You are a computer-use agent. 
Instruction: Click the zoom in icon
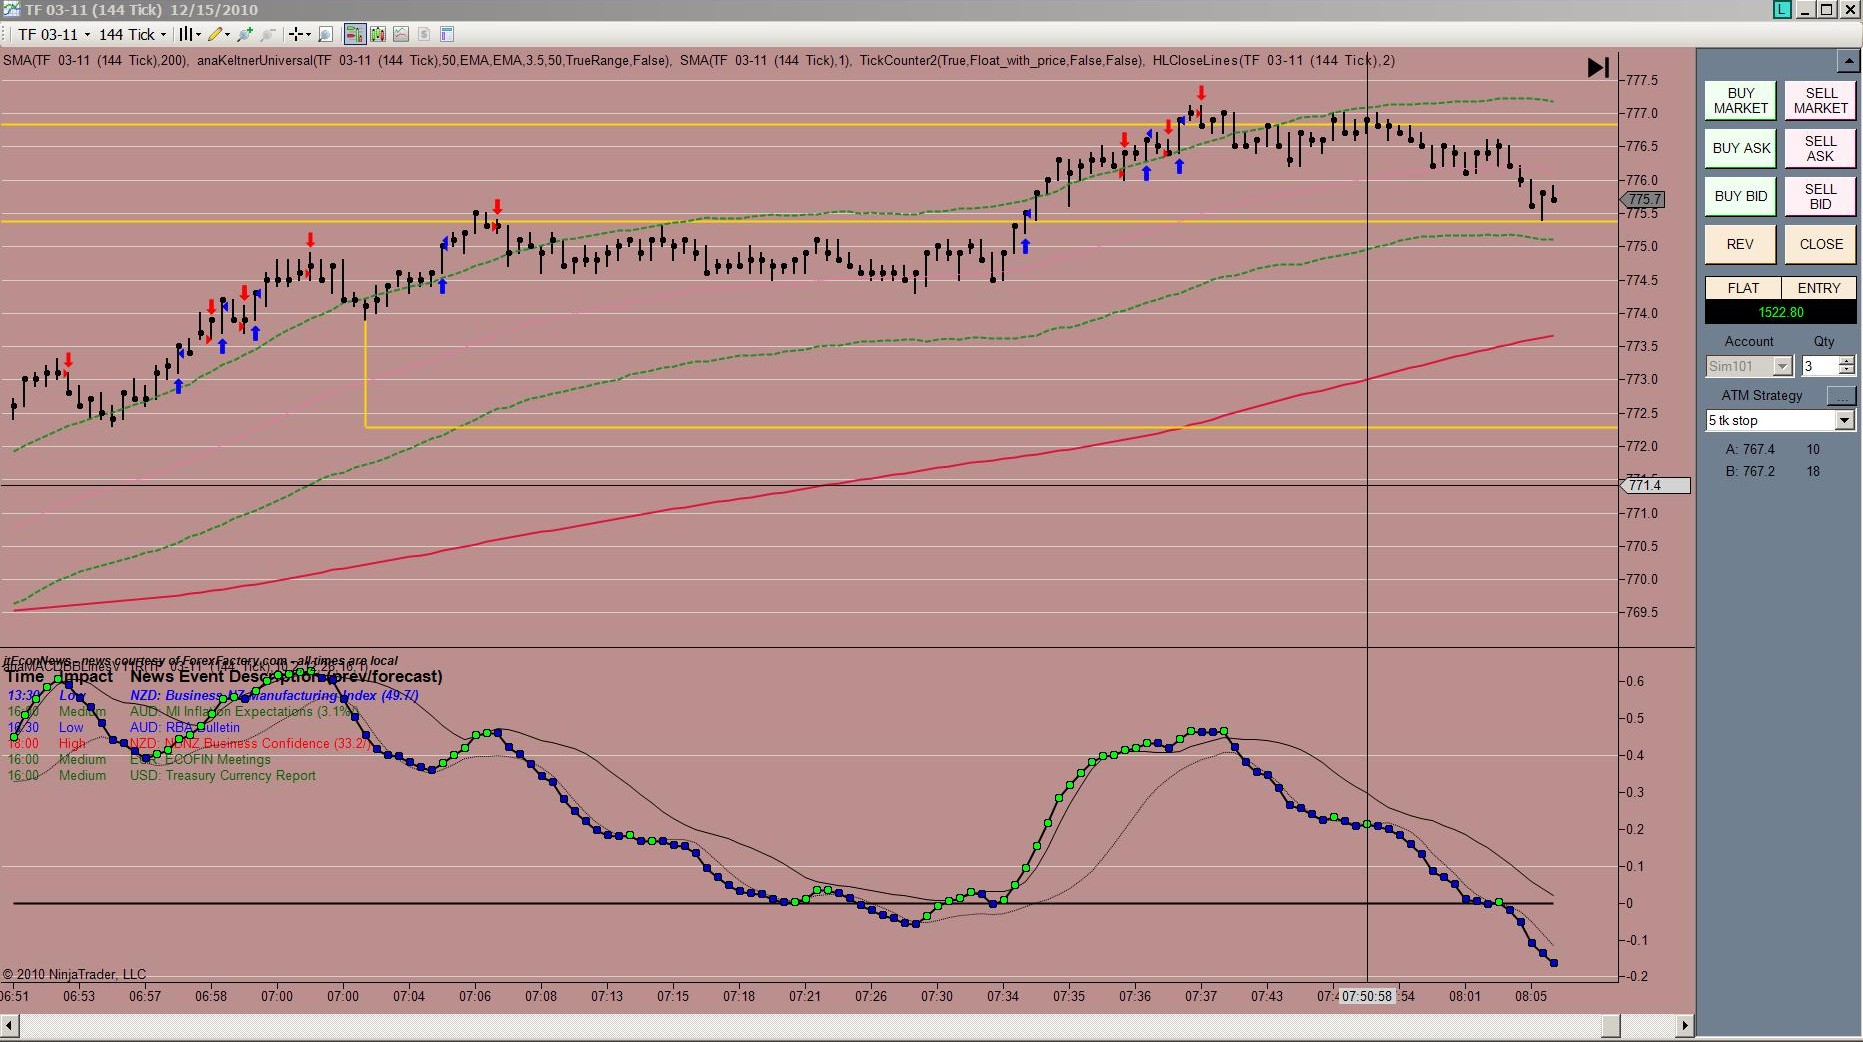point(245,35)
